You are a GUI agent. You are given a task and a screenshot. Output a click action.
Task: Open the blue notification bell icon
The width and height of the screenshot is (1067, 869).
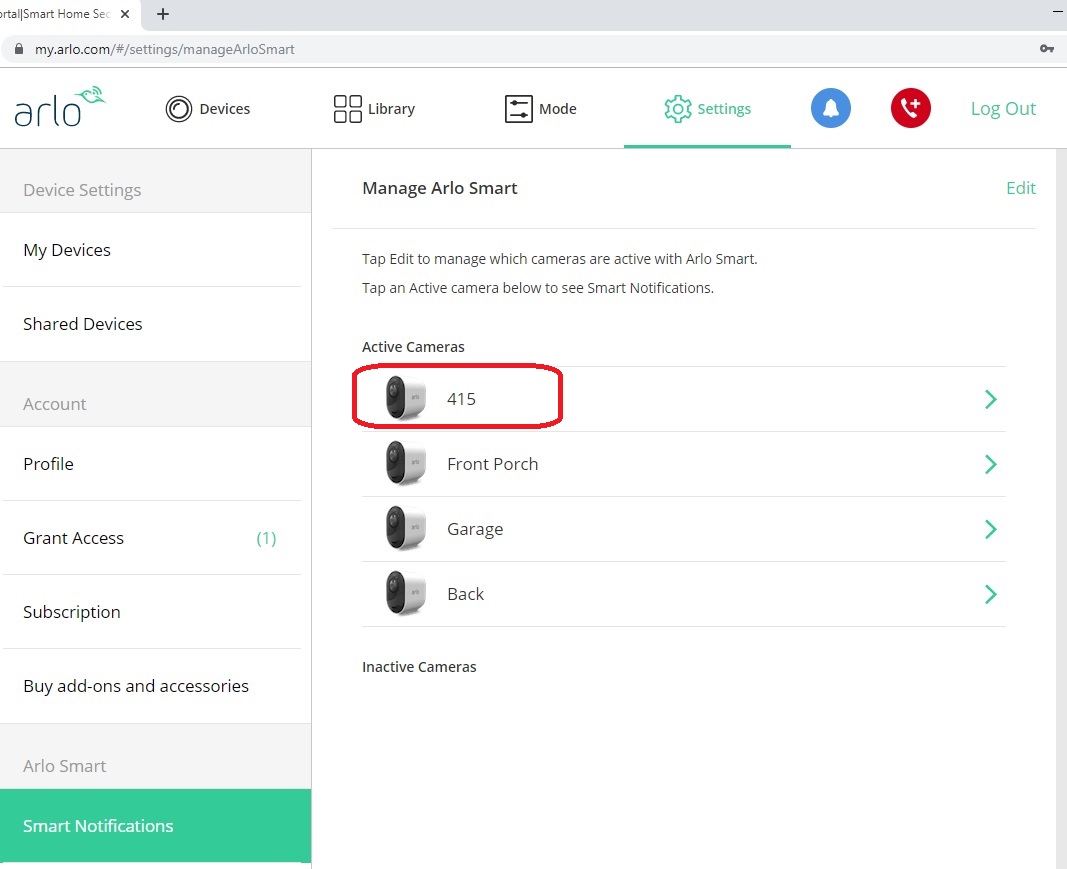click(831, 108)
